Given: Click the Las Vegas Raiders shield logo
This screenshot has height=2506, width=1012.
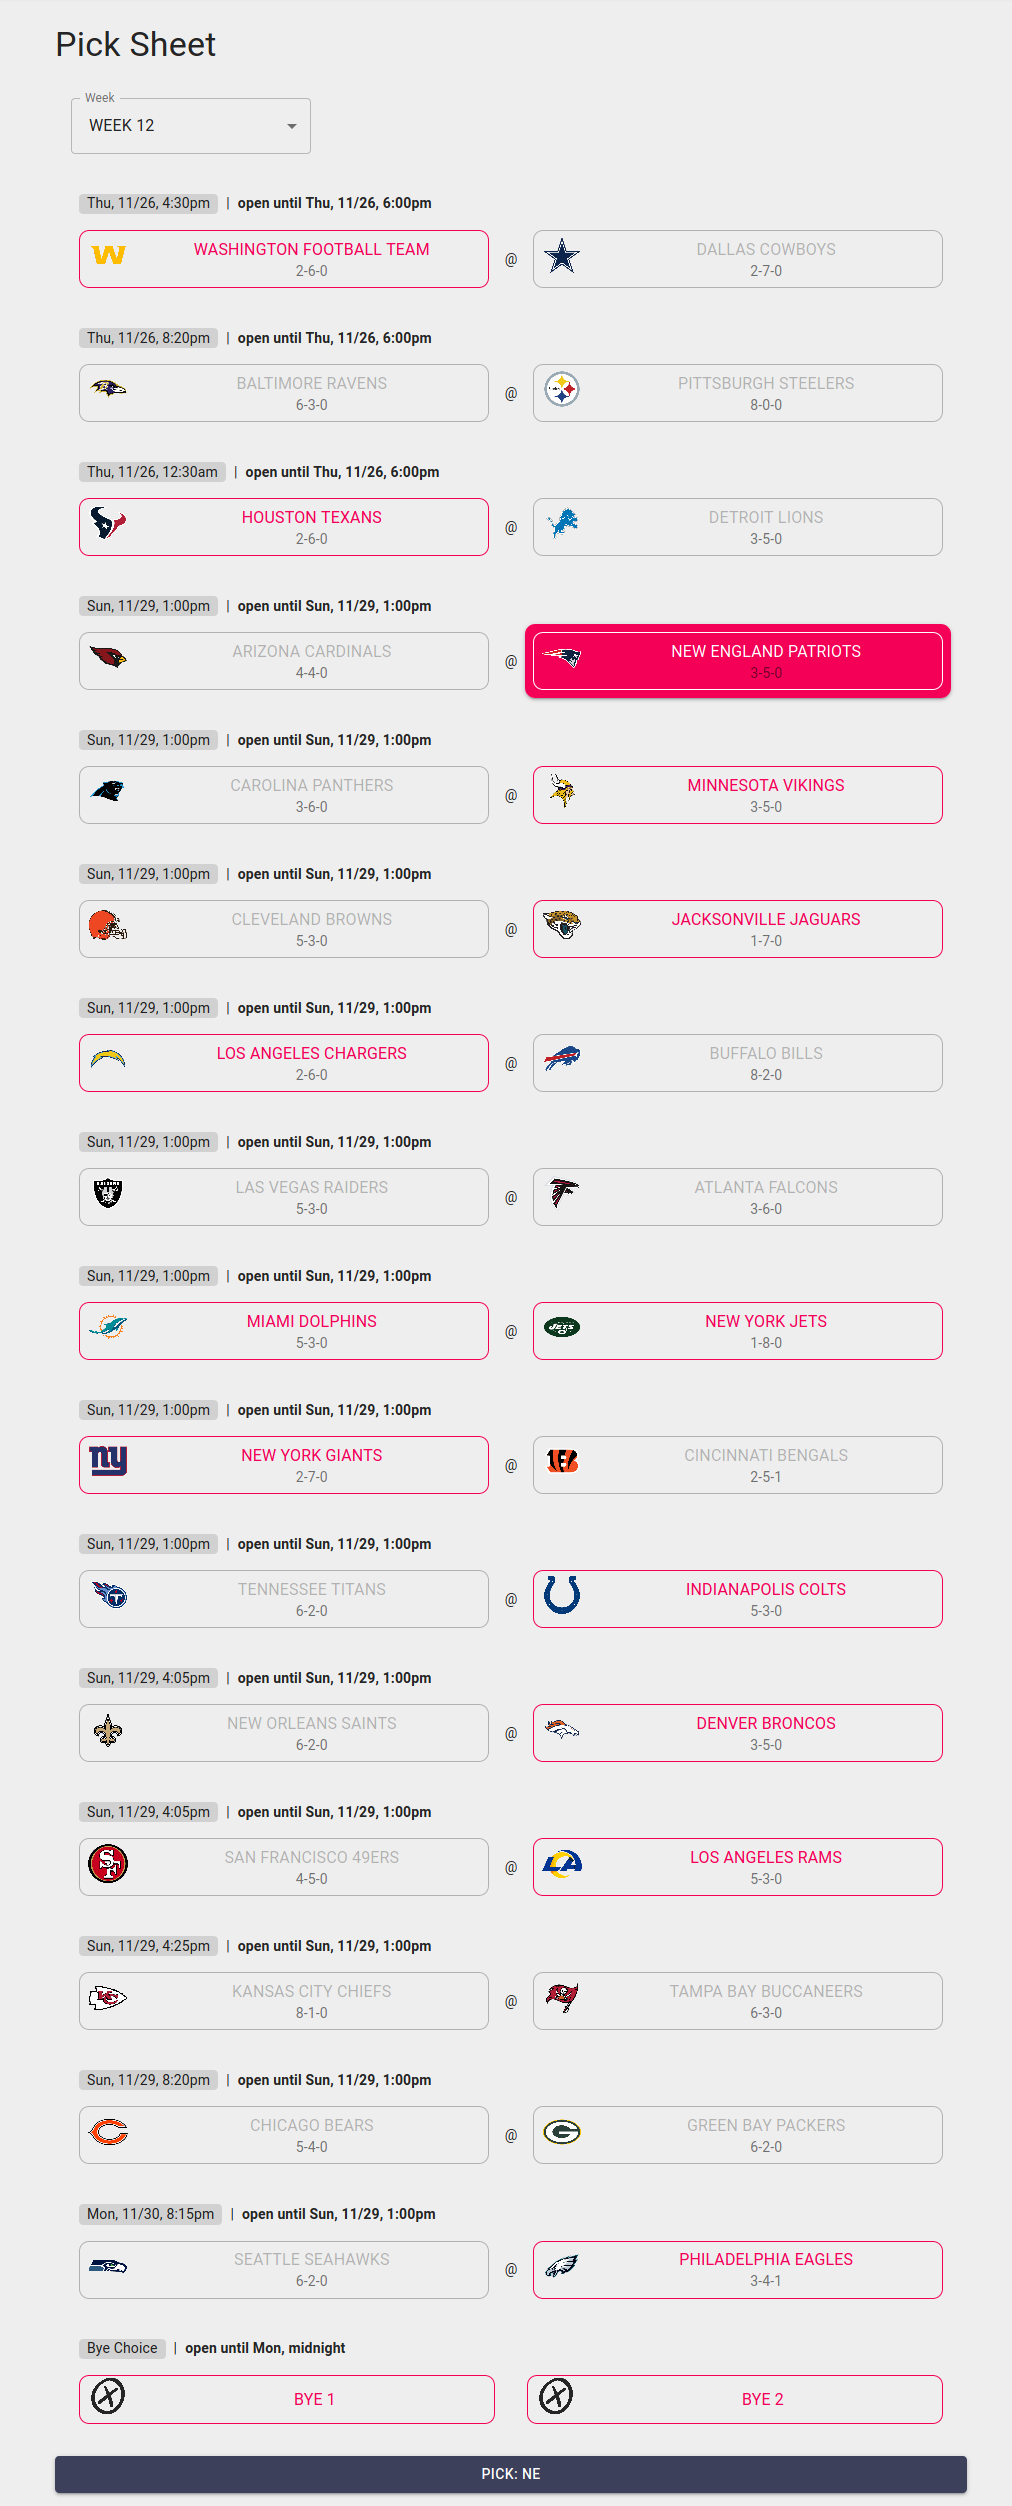Looking at the screenshot, I should 108,1193.
